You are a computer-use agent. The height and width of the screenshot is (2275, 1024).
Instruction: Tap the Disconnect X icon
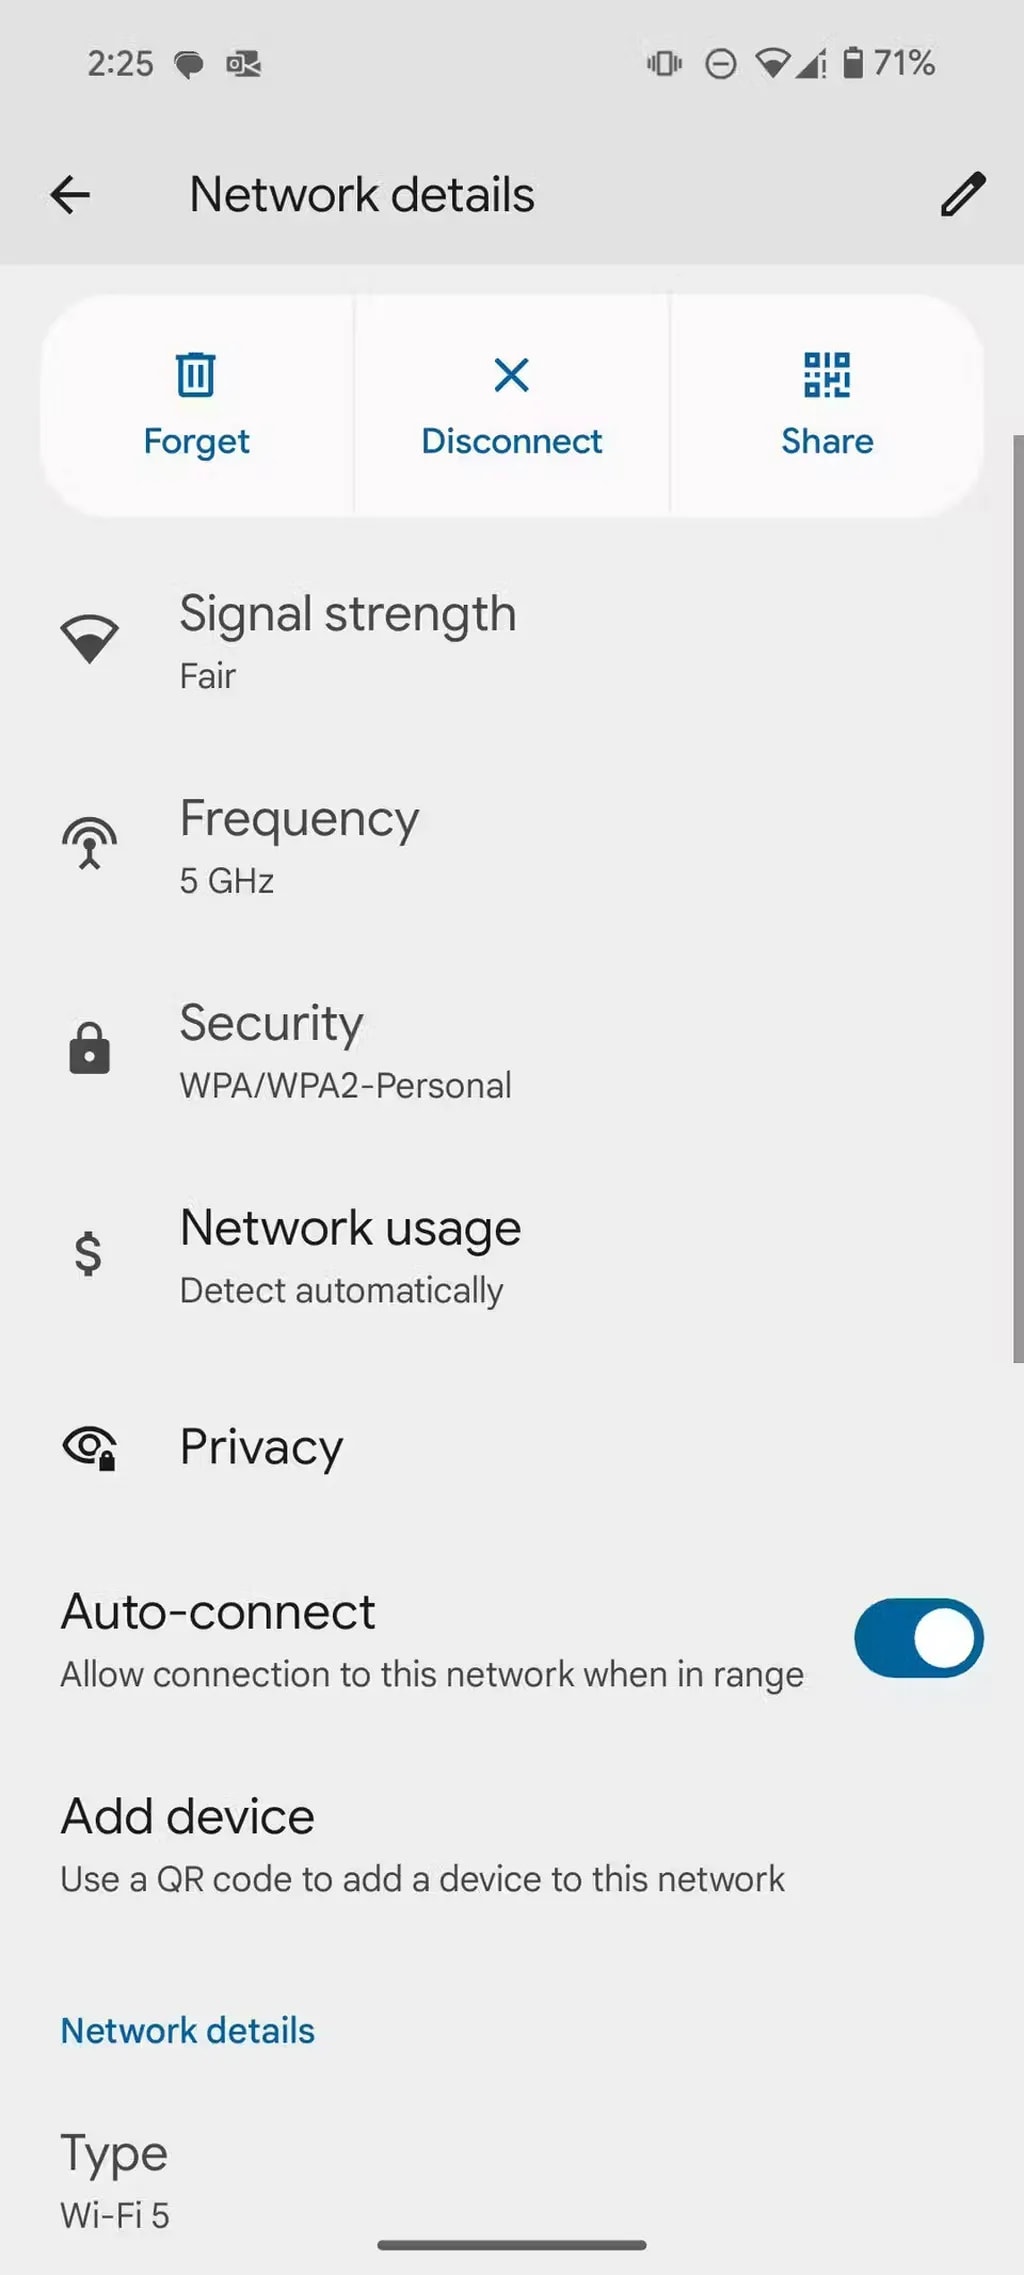click(511, 376)
